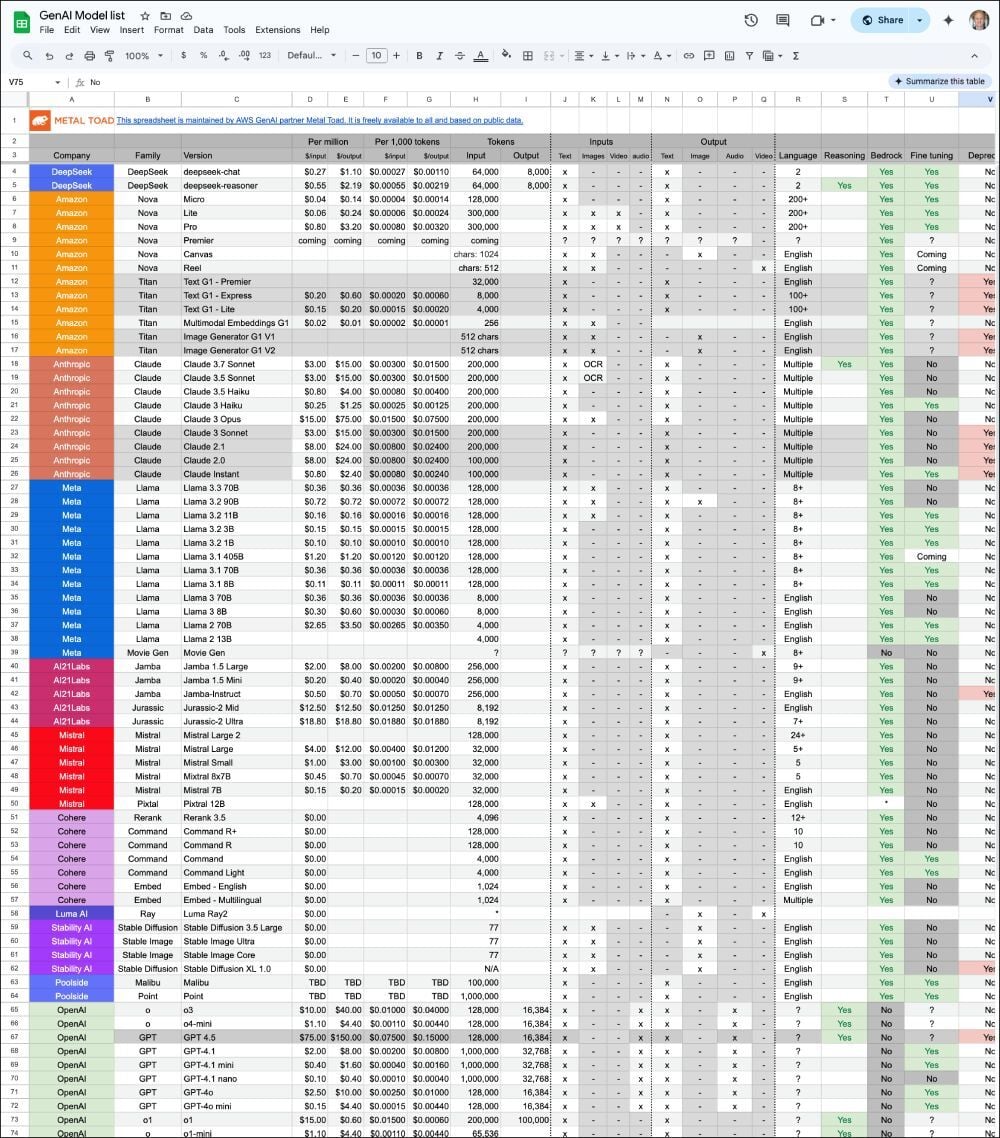Viewport: 1000px width, 1138px height.
Task: Open the Share options arrow
Action: pyautogui.click(x=919, y=20)
